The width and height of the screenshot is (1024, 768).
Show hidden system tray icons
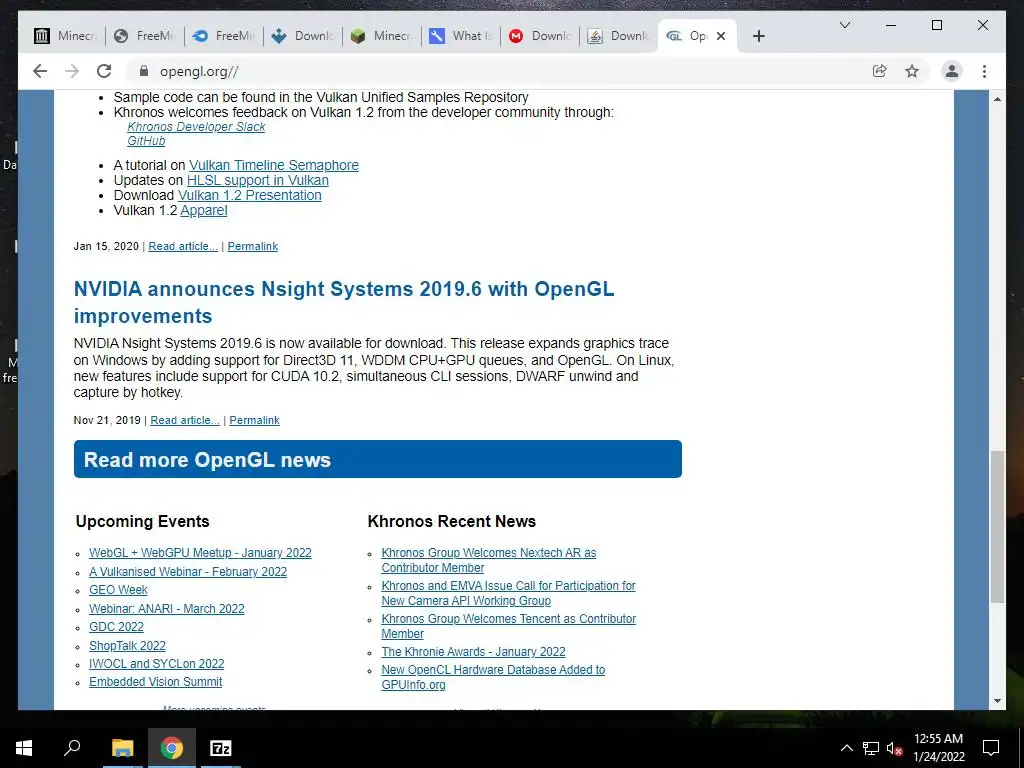point(846,748)
